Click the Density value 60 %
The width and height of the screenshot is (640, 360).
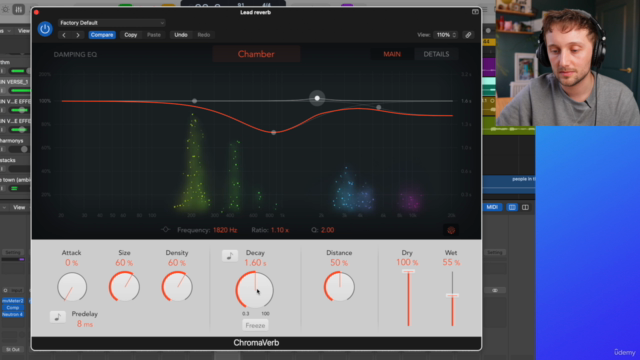(177, 263)
